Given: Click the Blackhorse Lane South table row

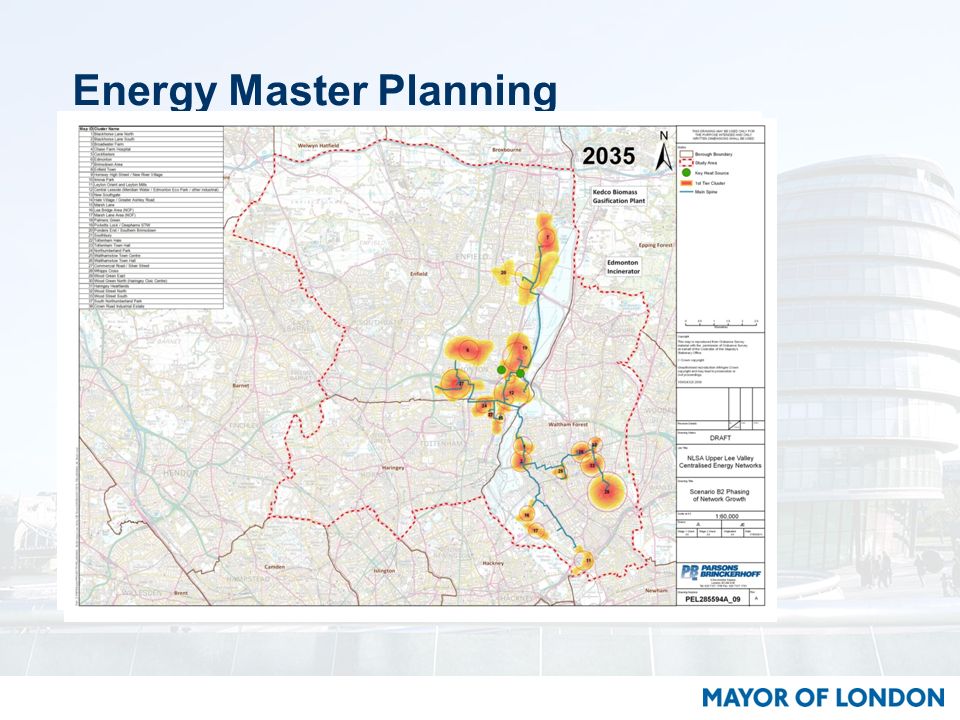Looking at the screenshot, I should click(152, 139).
